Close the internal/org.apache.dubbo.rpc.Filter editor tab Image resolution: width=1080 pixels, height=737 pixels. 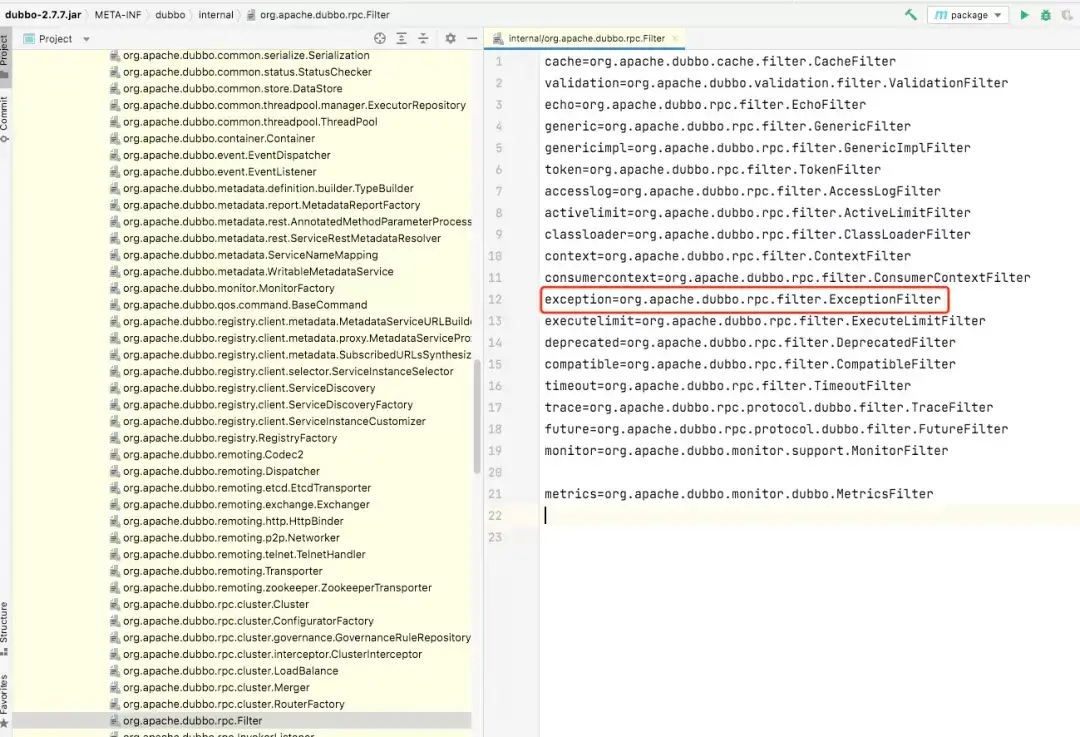pos(675,39)
